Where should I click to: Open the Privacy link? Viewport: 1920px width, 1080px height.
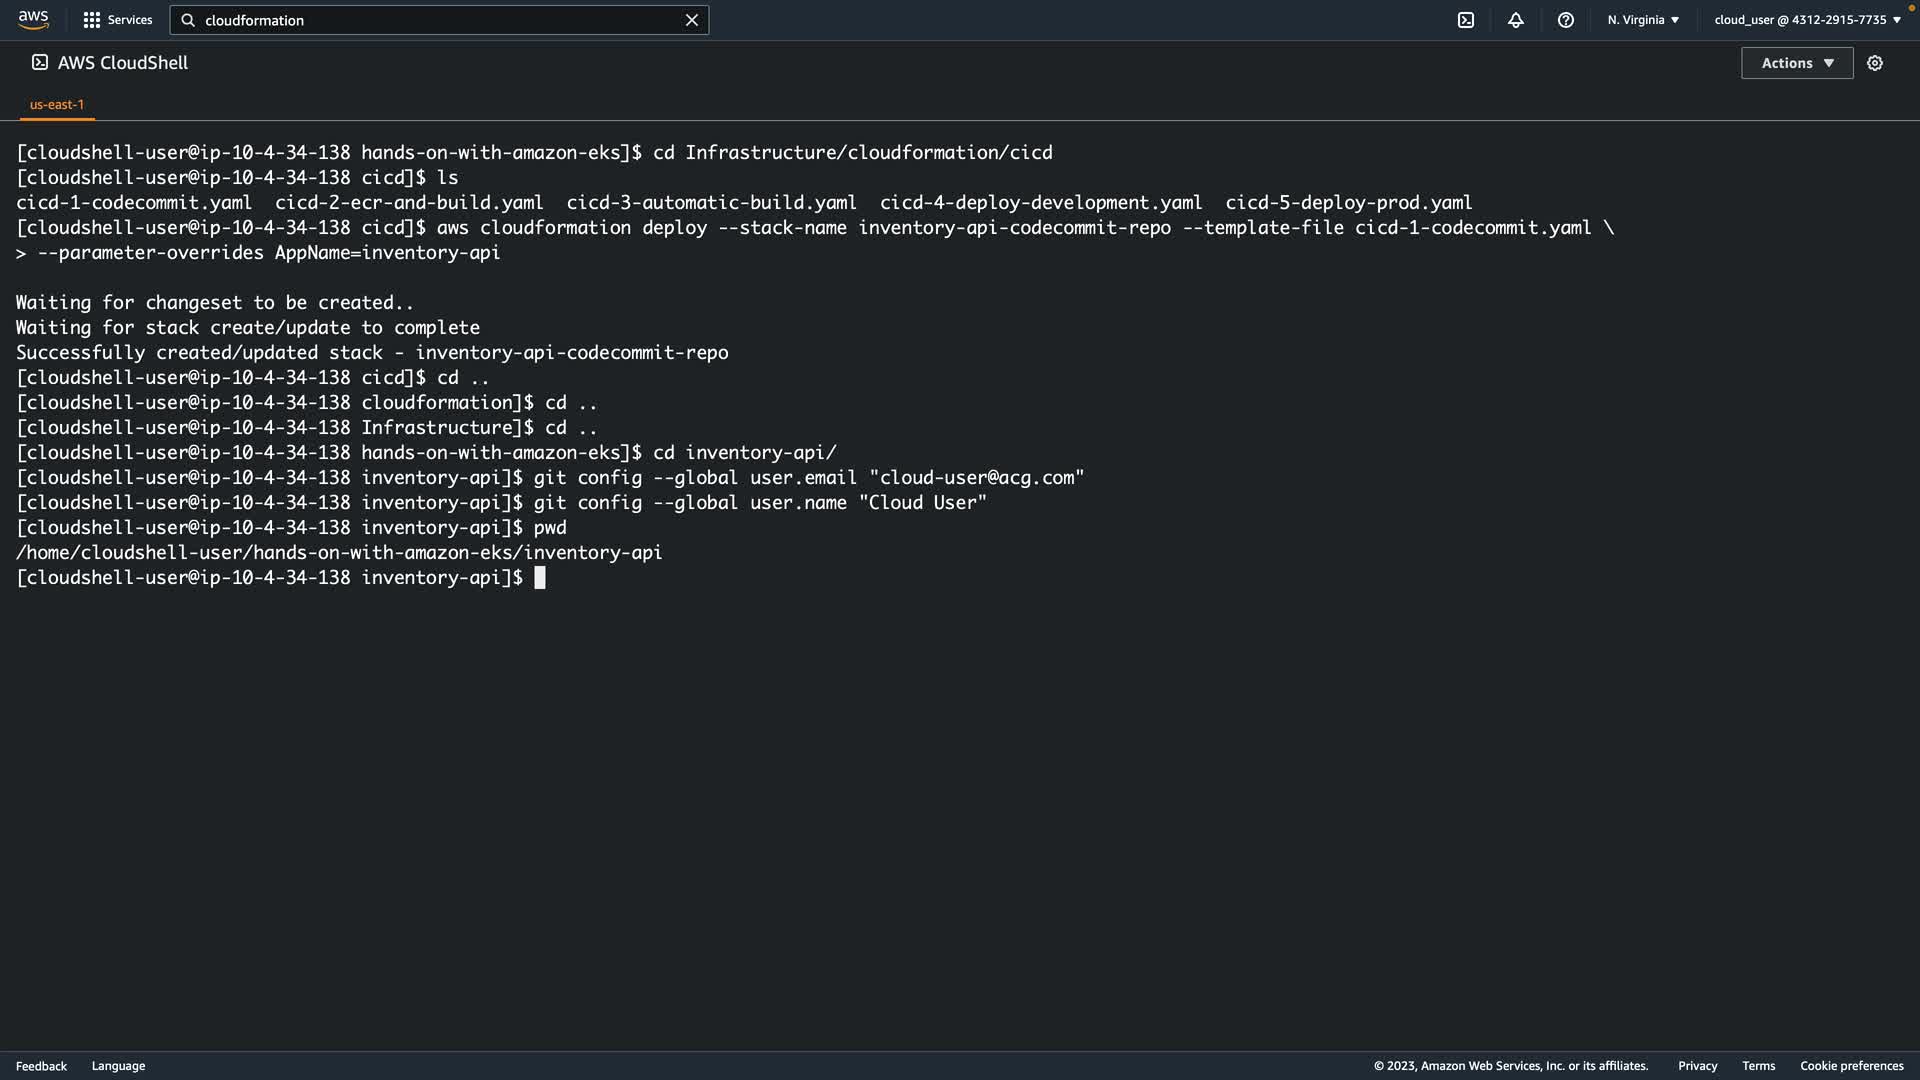click(x=1697, y=1066)
